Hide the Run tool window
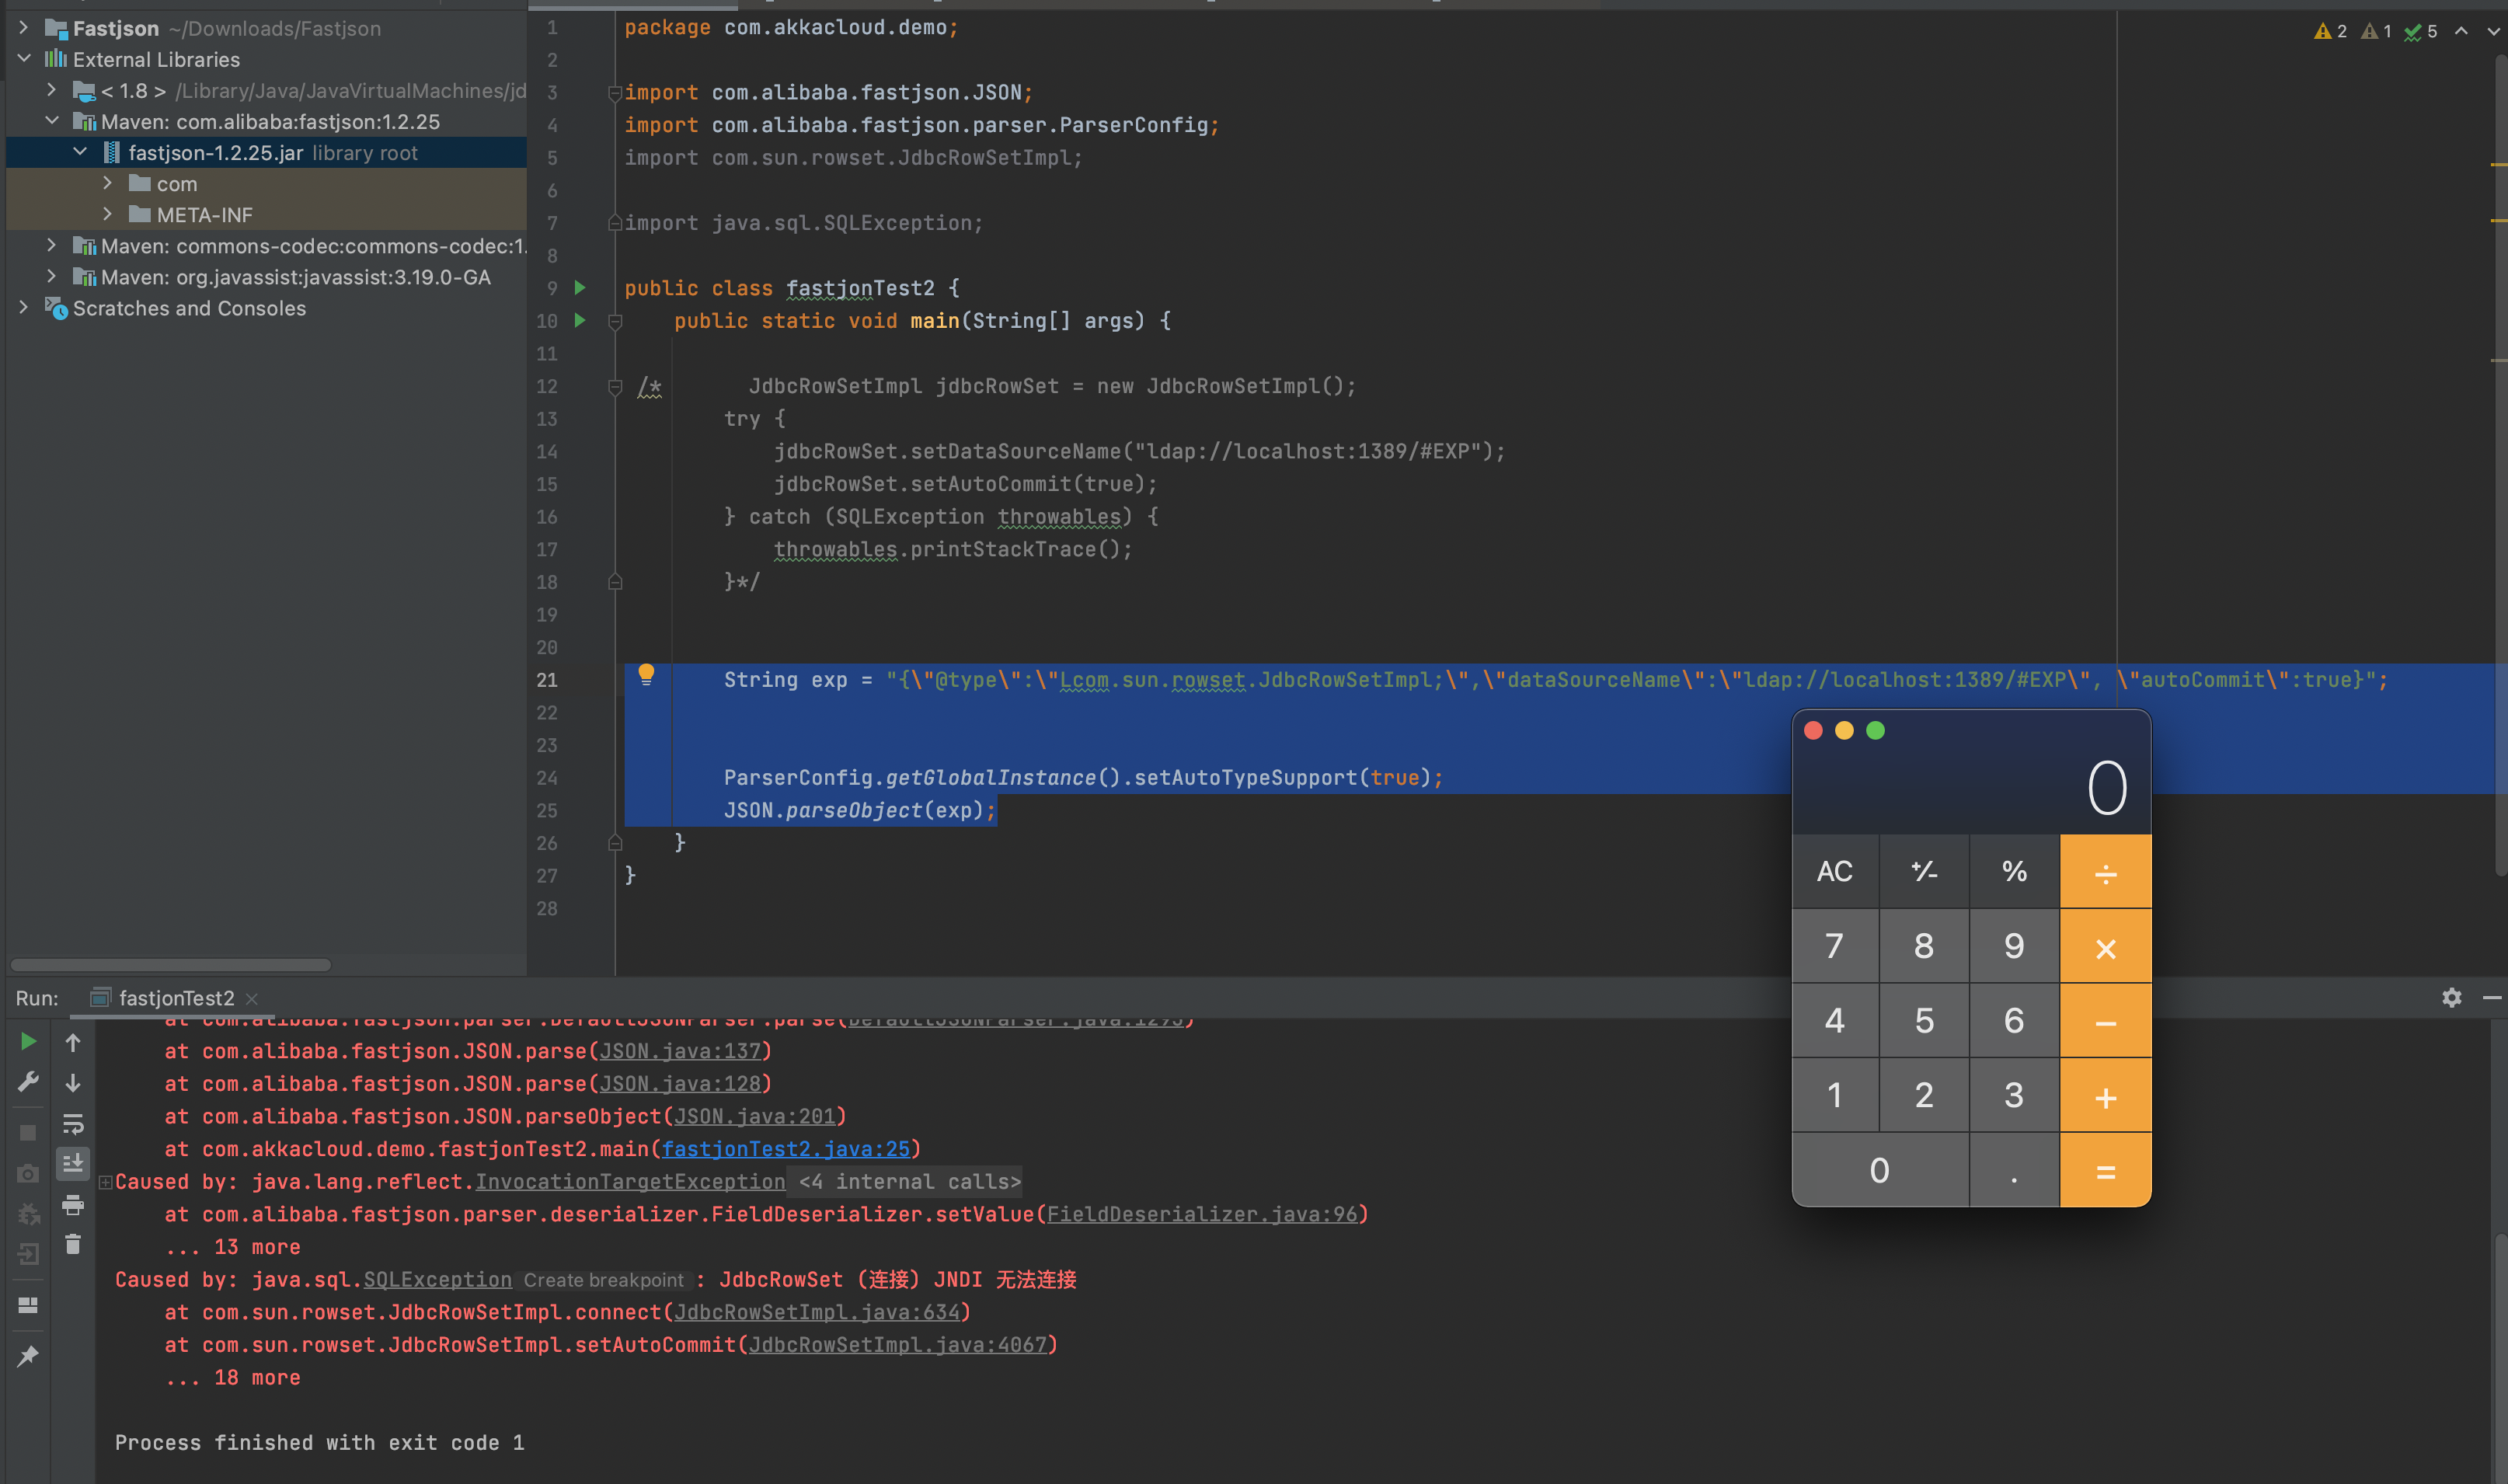 (2491, 997)
